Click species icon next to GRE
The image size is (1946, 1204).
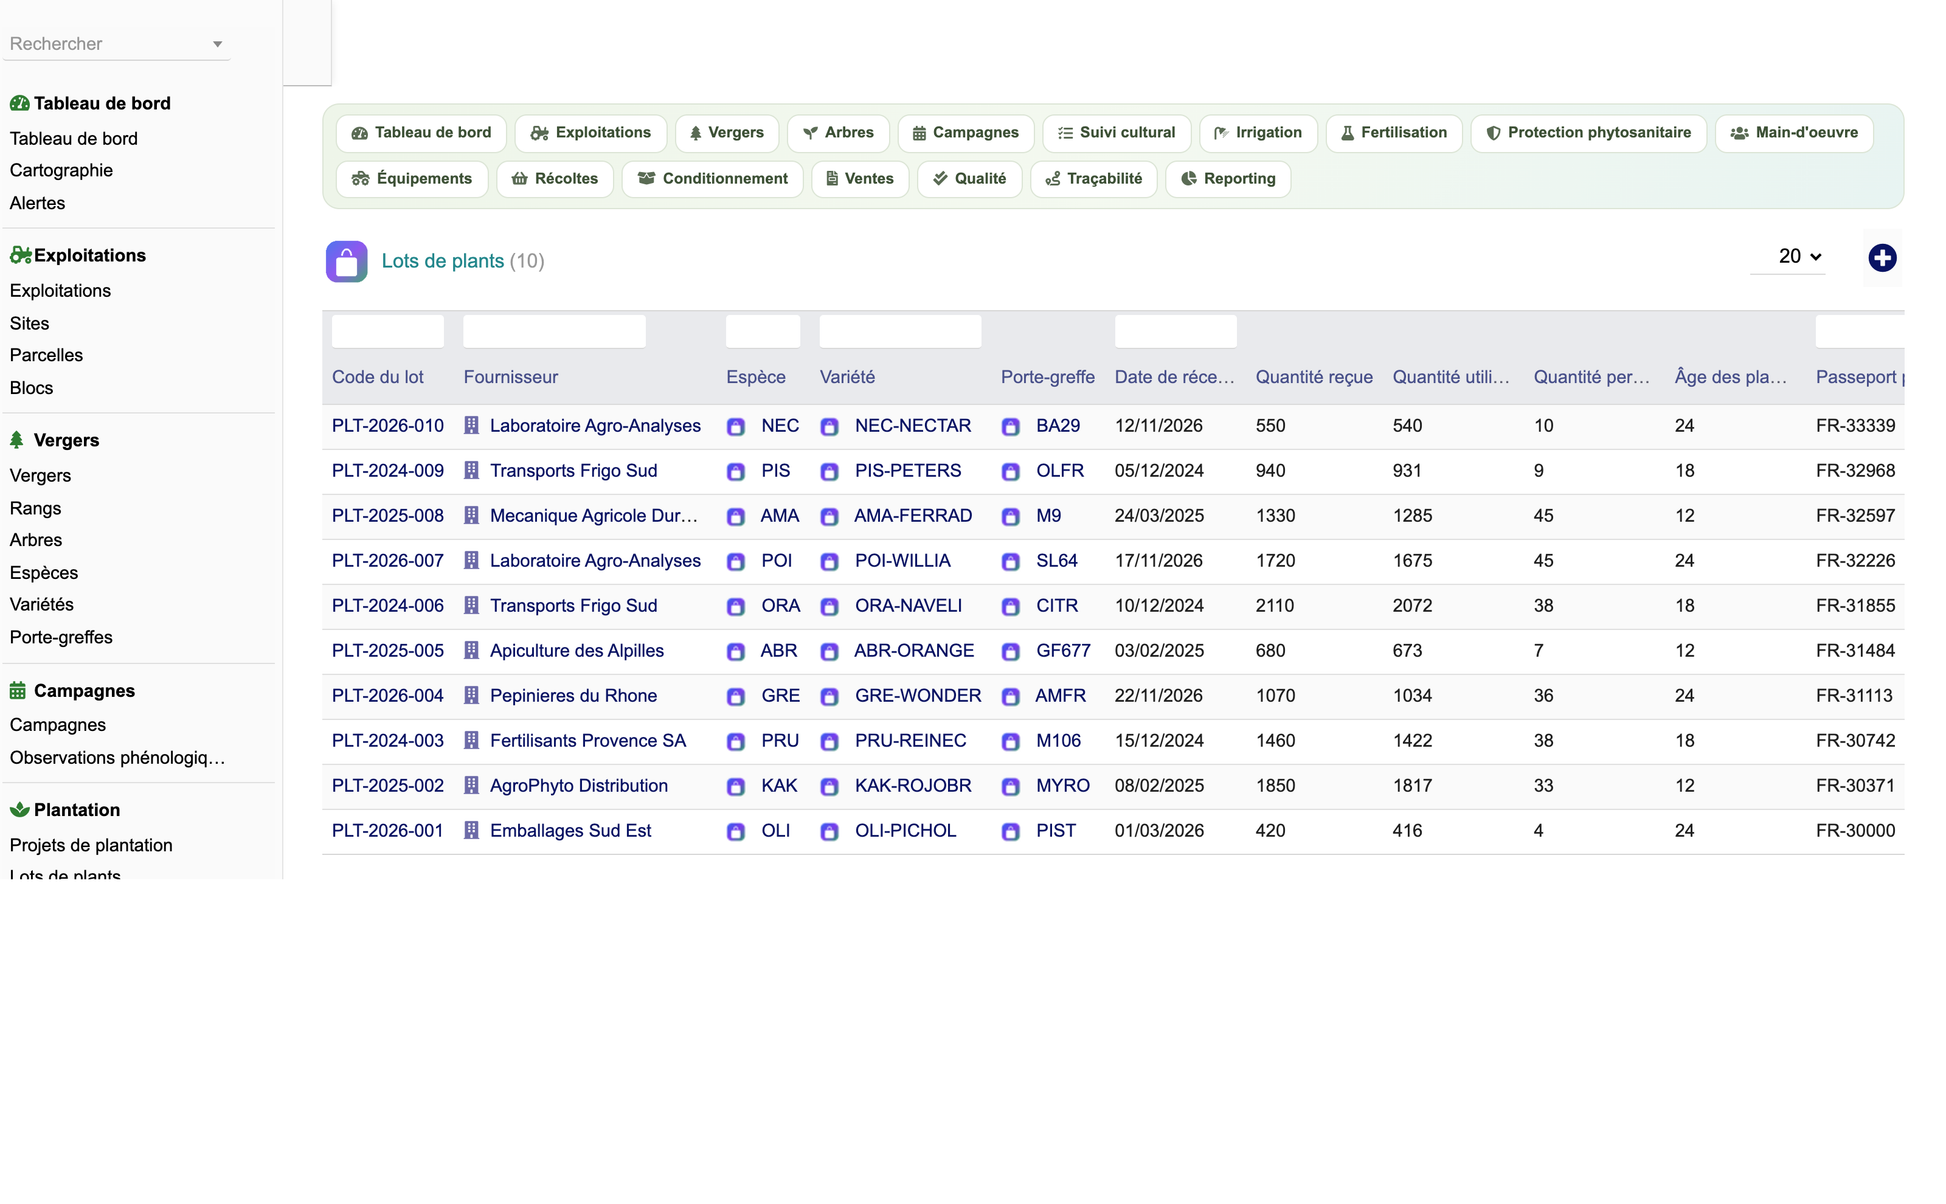pyautogui.click(x=736, y=696)
